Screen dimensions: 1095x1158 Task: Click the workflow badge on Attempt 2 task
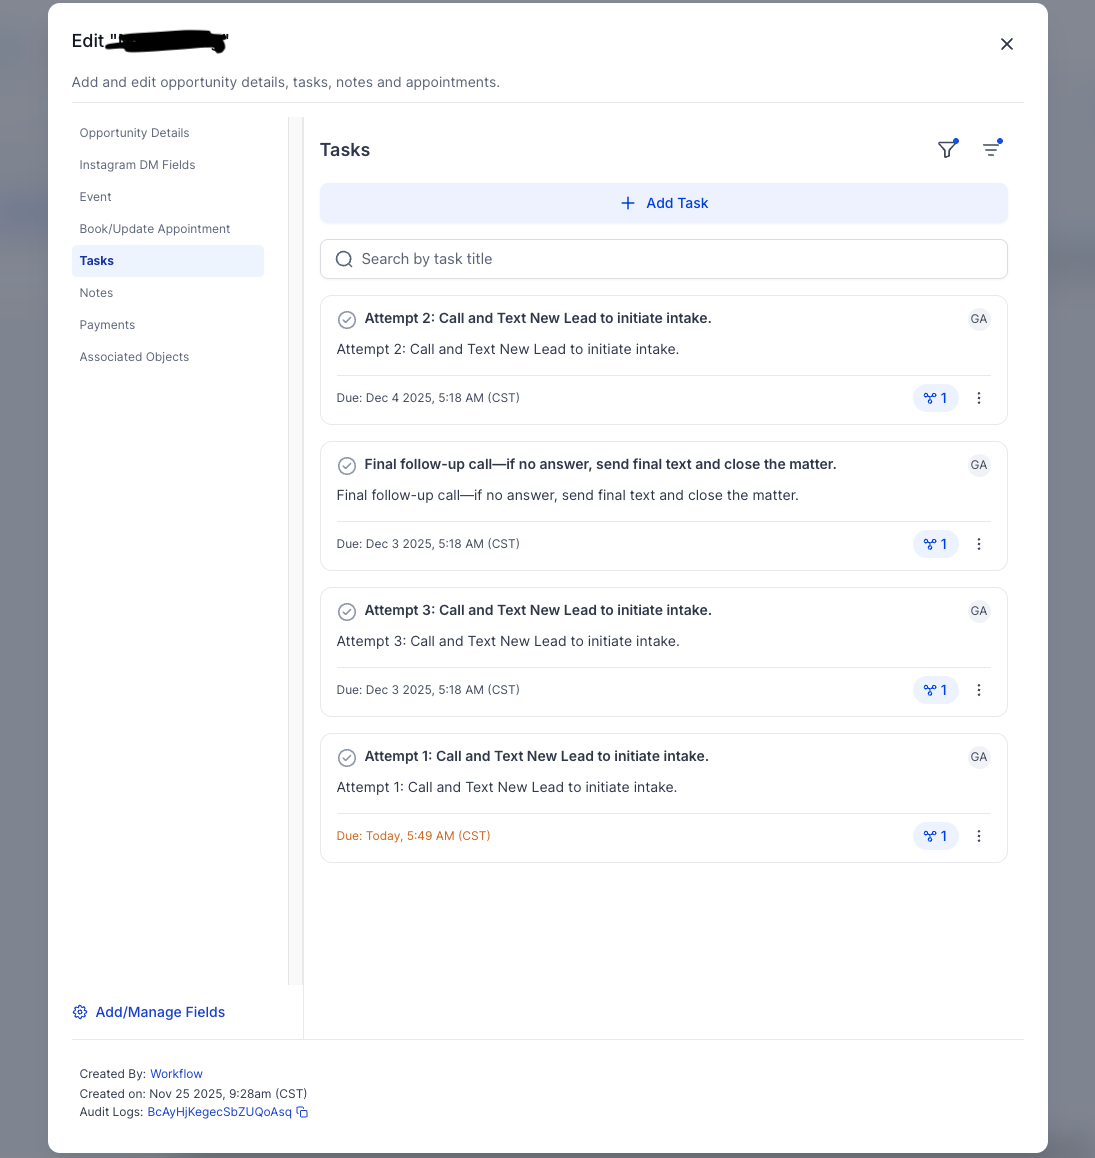[935, 397]
